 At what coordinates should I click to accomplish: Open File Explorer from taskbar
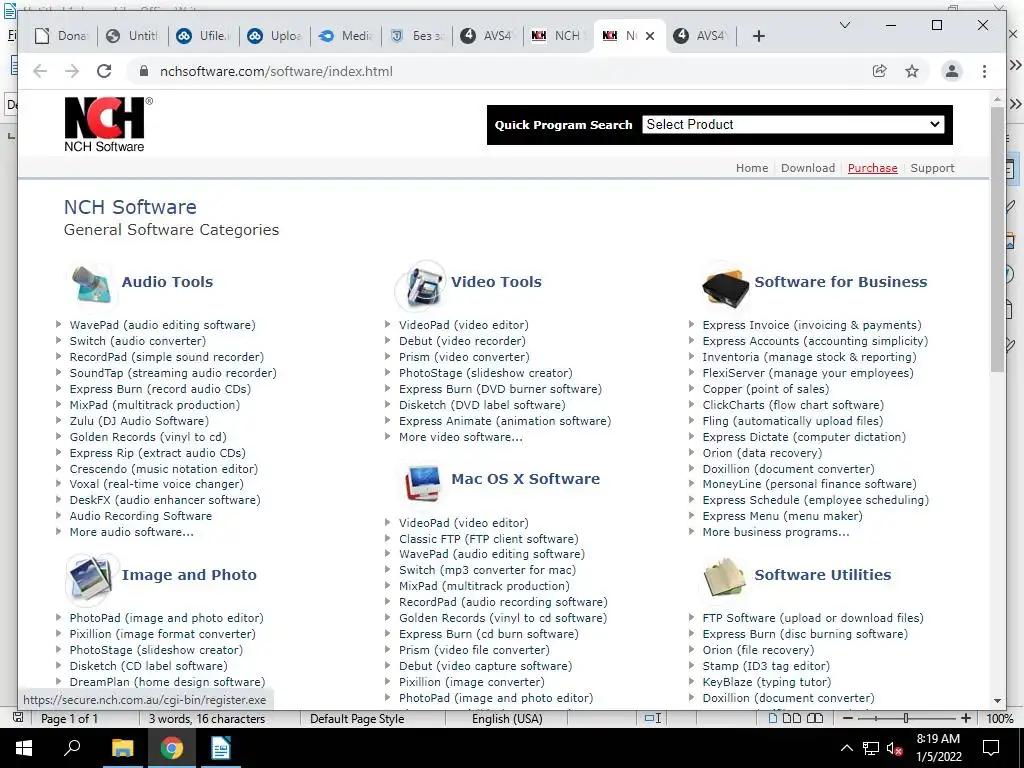click(x=121, y=748)
